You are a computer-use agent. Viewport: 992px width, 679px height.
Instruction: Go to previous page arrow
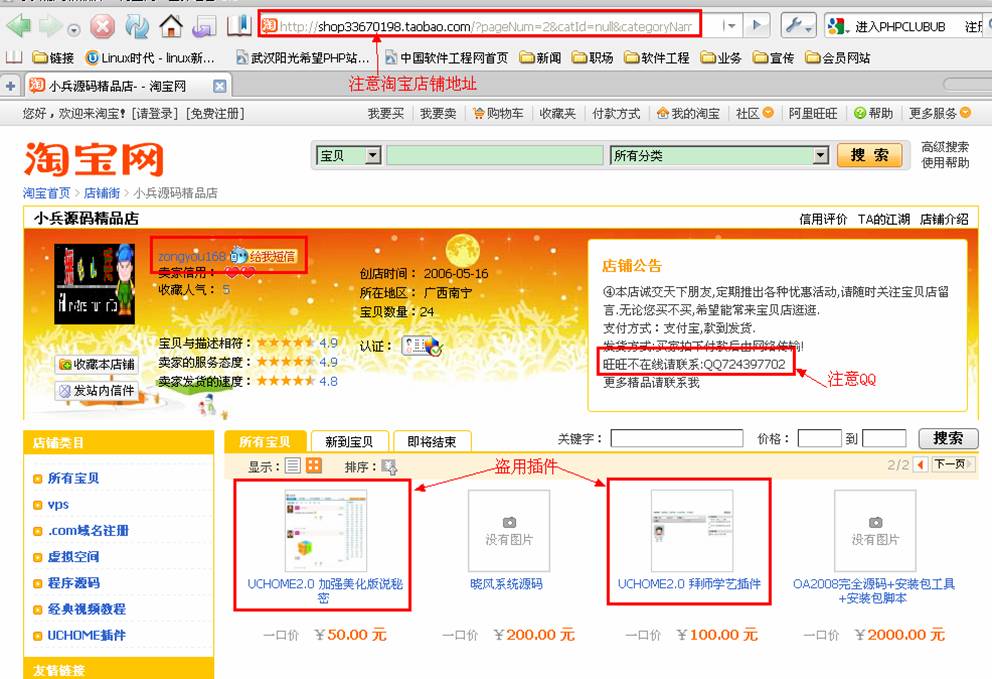click(921, 464)
